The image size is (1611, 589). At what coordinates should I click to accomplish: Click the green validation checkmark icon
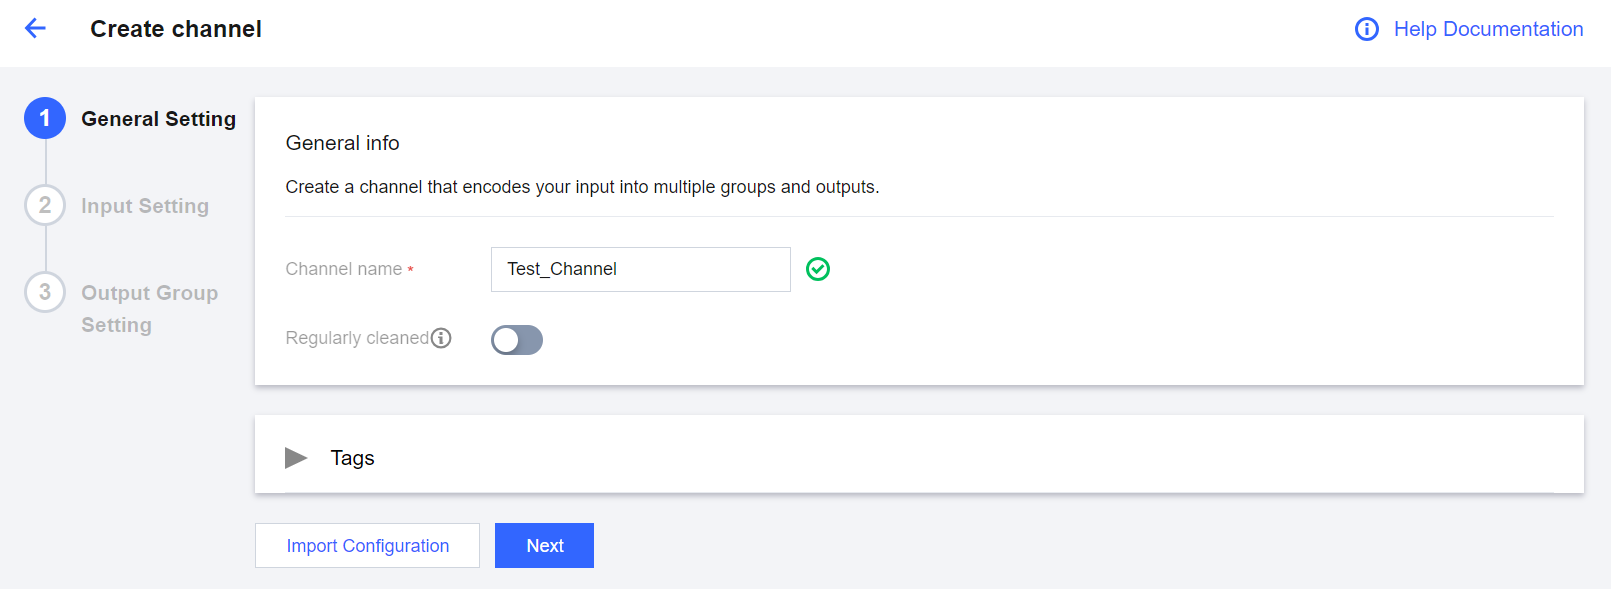[x=818, y=269]
